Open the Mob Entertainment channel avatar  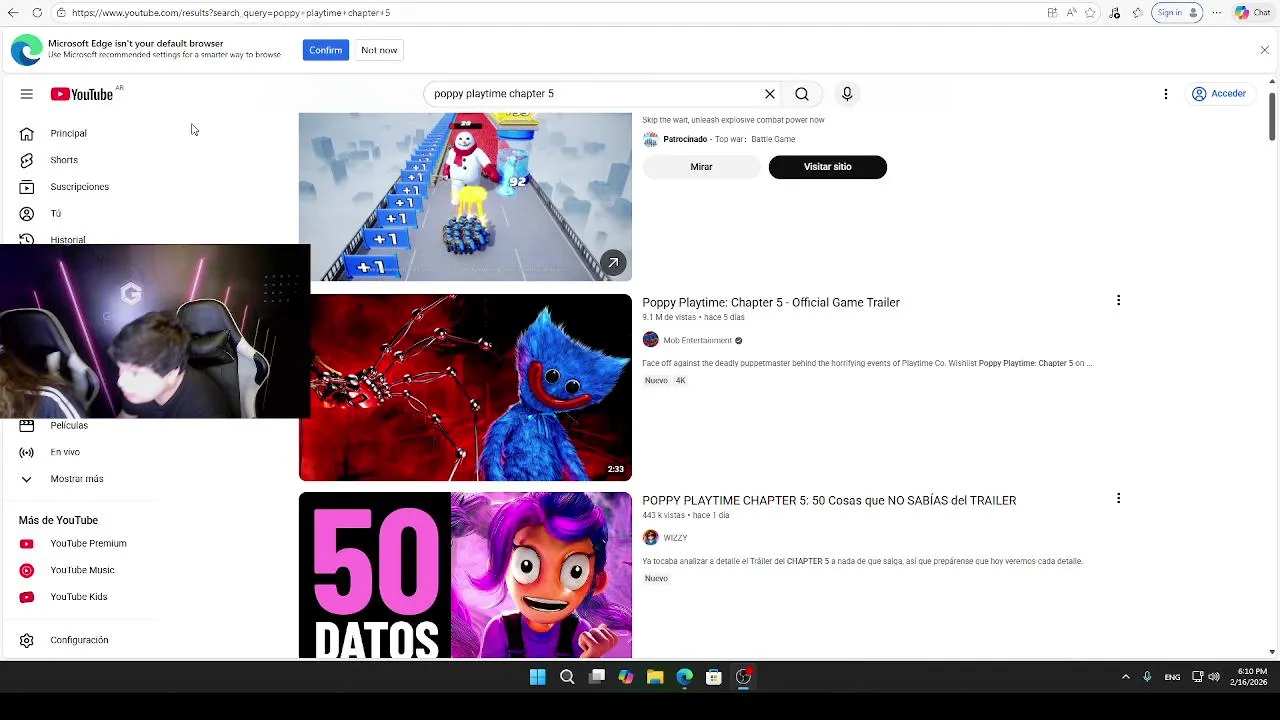click(x=650, y=340)
